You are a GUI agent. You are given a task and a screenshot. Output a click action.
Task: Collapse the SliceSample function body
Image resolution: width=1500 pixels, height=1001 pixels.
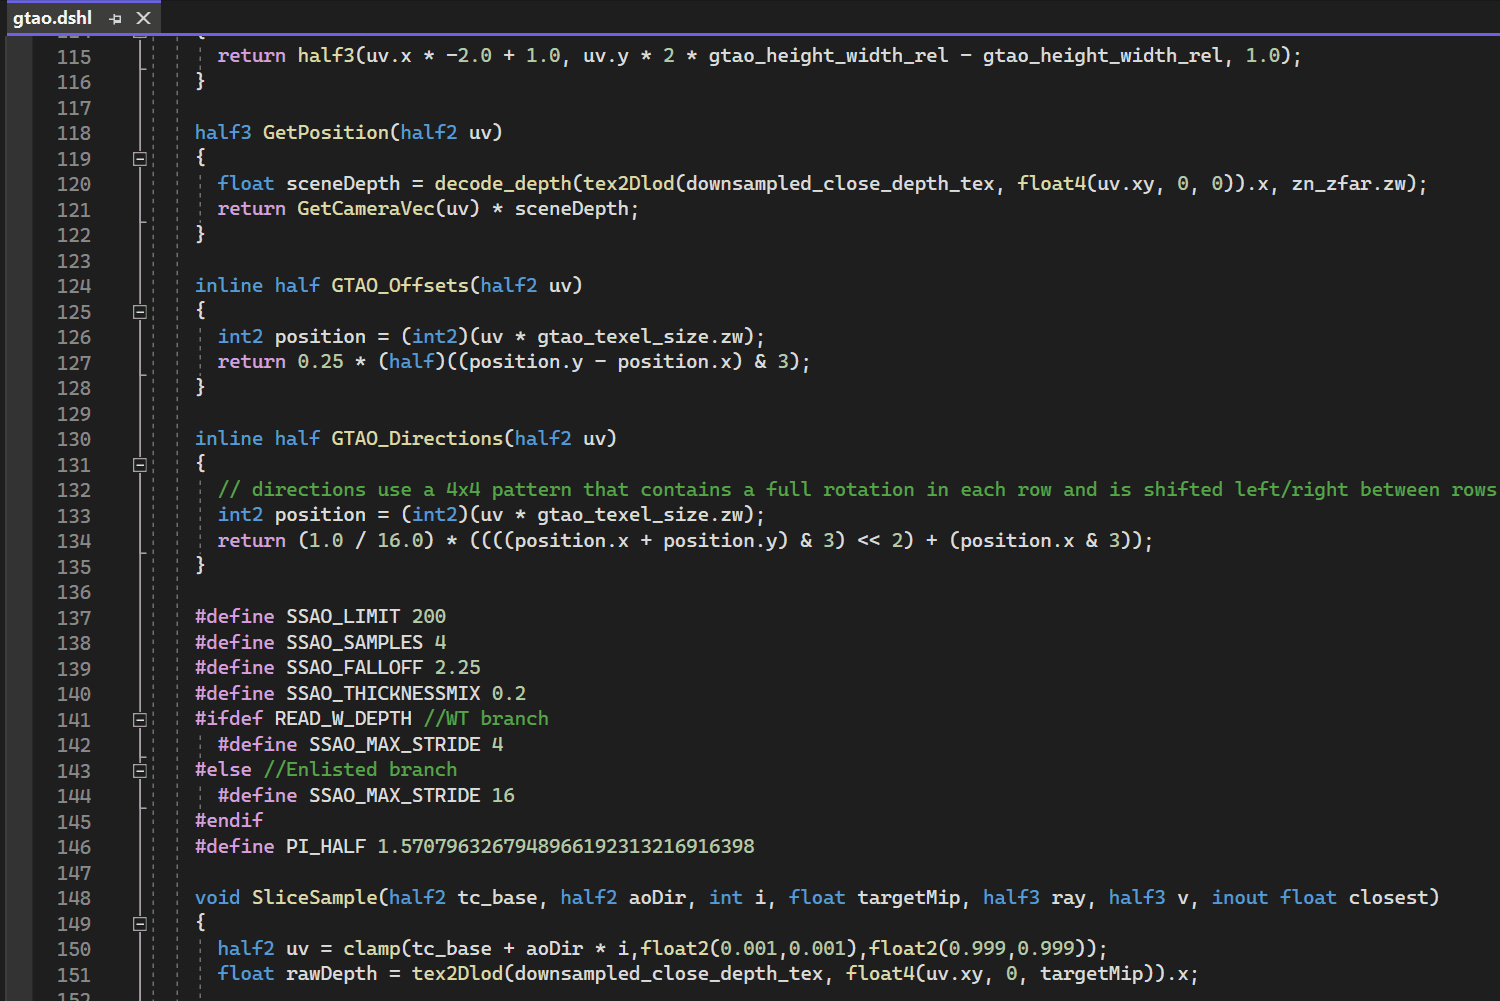coord(140,924)
